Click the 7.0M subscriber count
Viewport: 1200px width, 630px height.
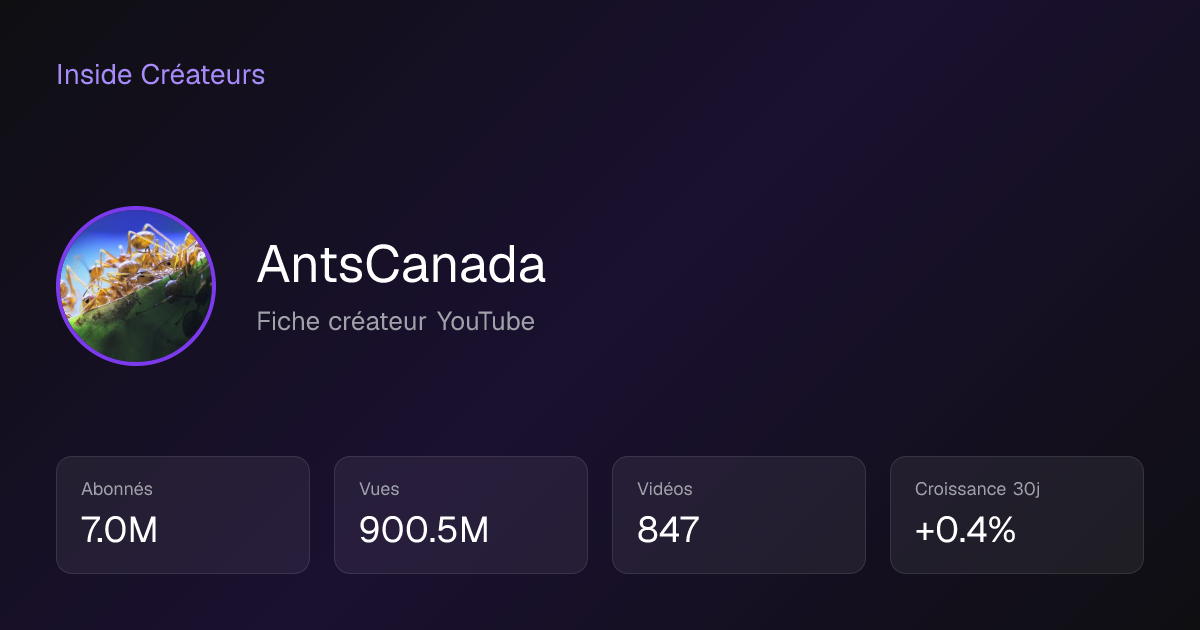pos(119,530)
